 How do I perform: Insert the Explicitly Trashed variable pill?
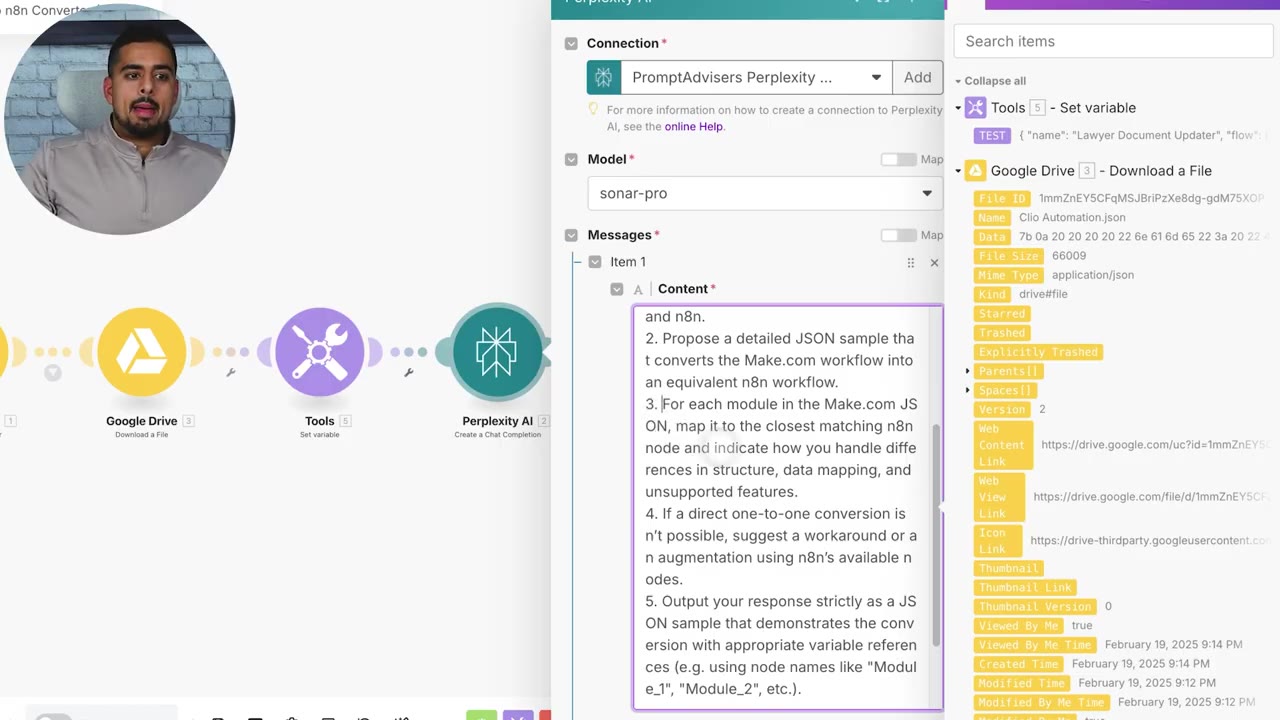point(1039,352)
